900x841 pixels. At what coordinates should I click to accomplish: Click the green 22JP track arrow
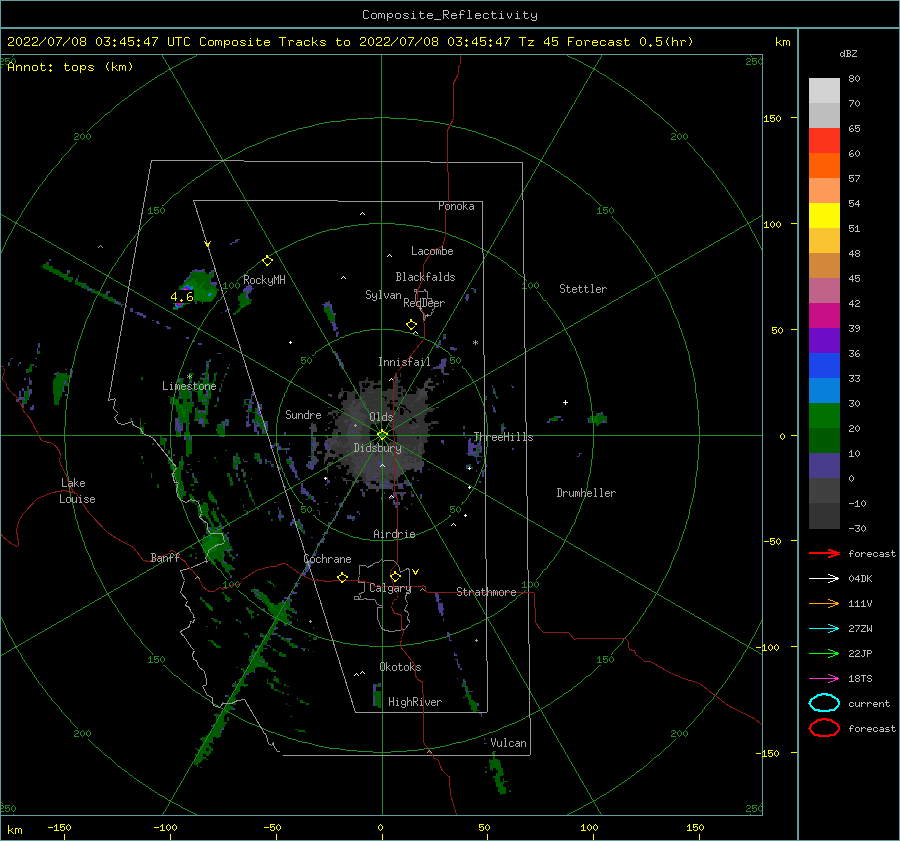[x=824, y=653]
